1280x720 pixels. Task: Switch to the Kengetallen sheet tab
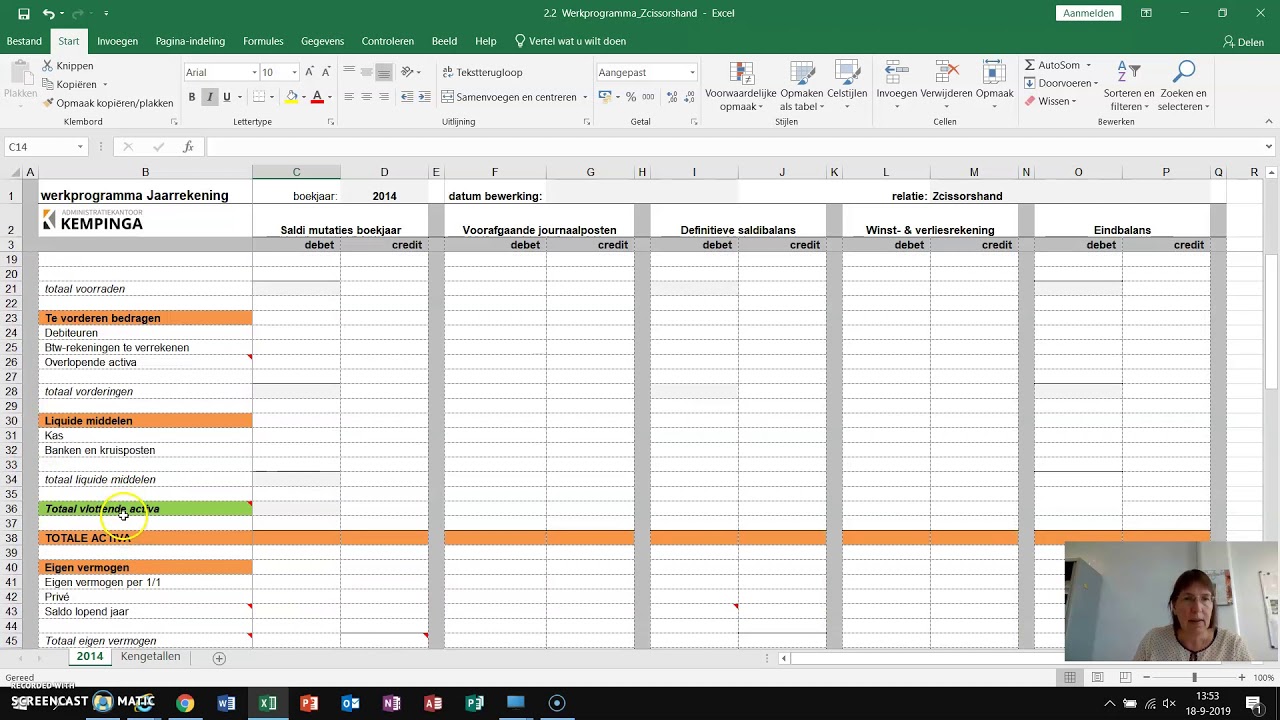pos(150,657)
